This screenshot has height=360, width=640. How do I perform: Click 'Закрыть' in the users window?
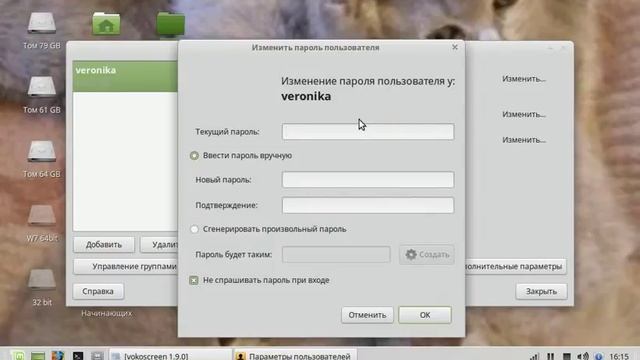[x=541, y=291]
